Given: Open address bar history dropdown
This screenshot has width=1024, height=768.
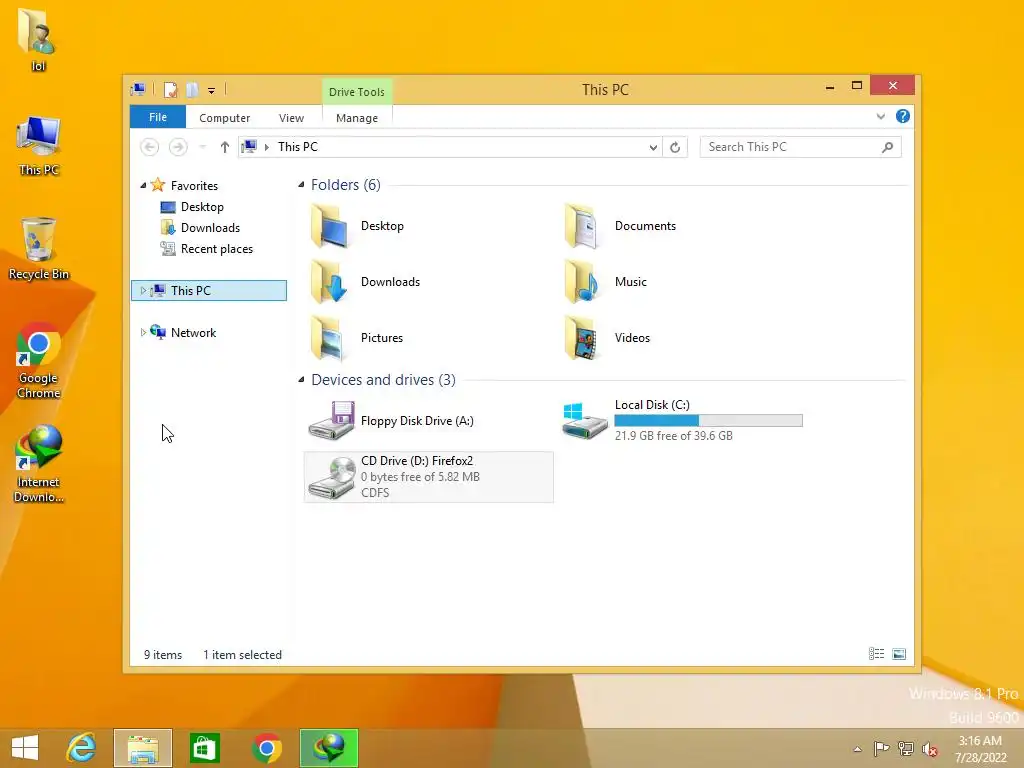Looking at the screenshot, I should [652, 147].
